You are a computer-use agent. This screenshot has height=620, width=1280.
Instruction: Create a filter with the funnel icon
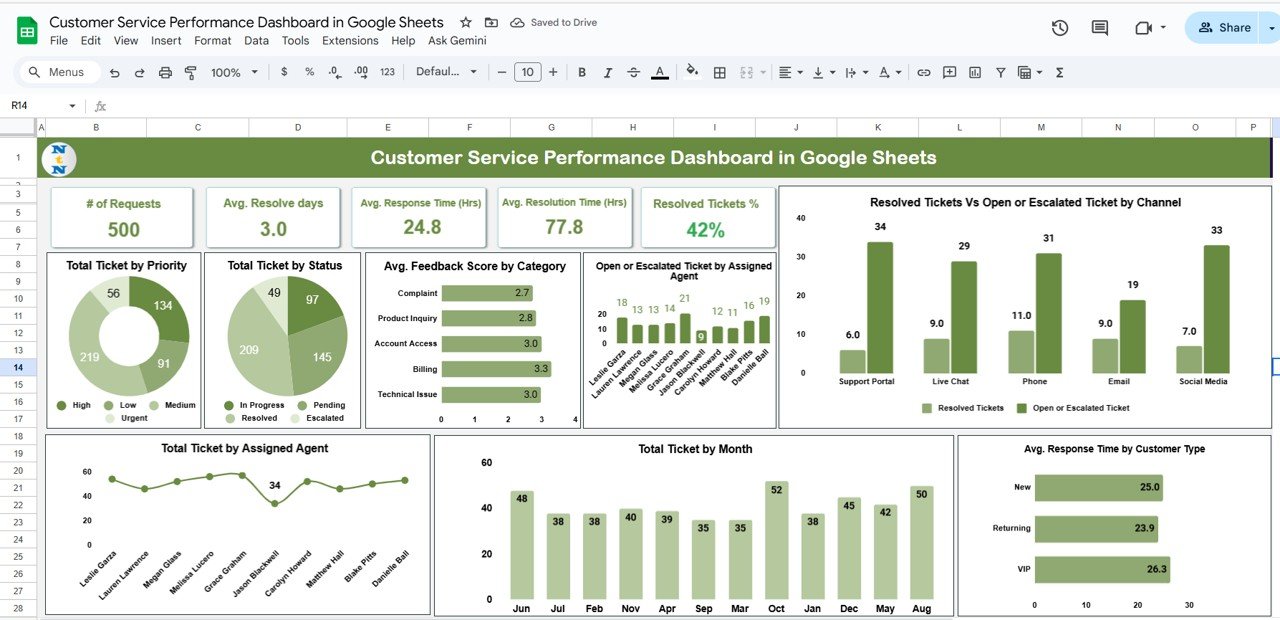(999, 72)
